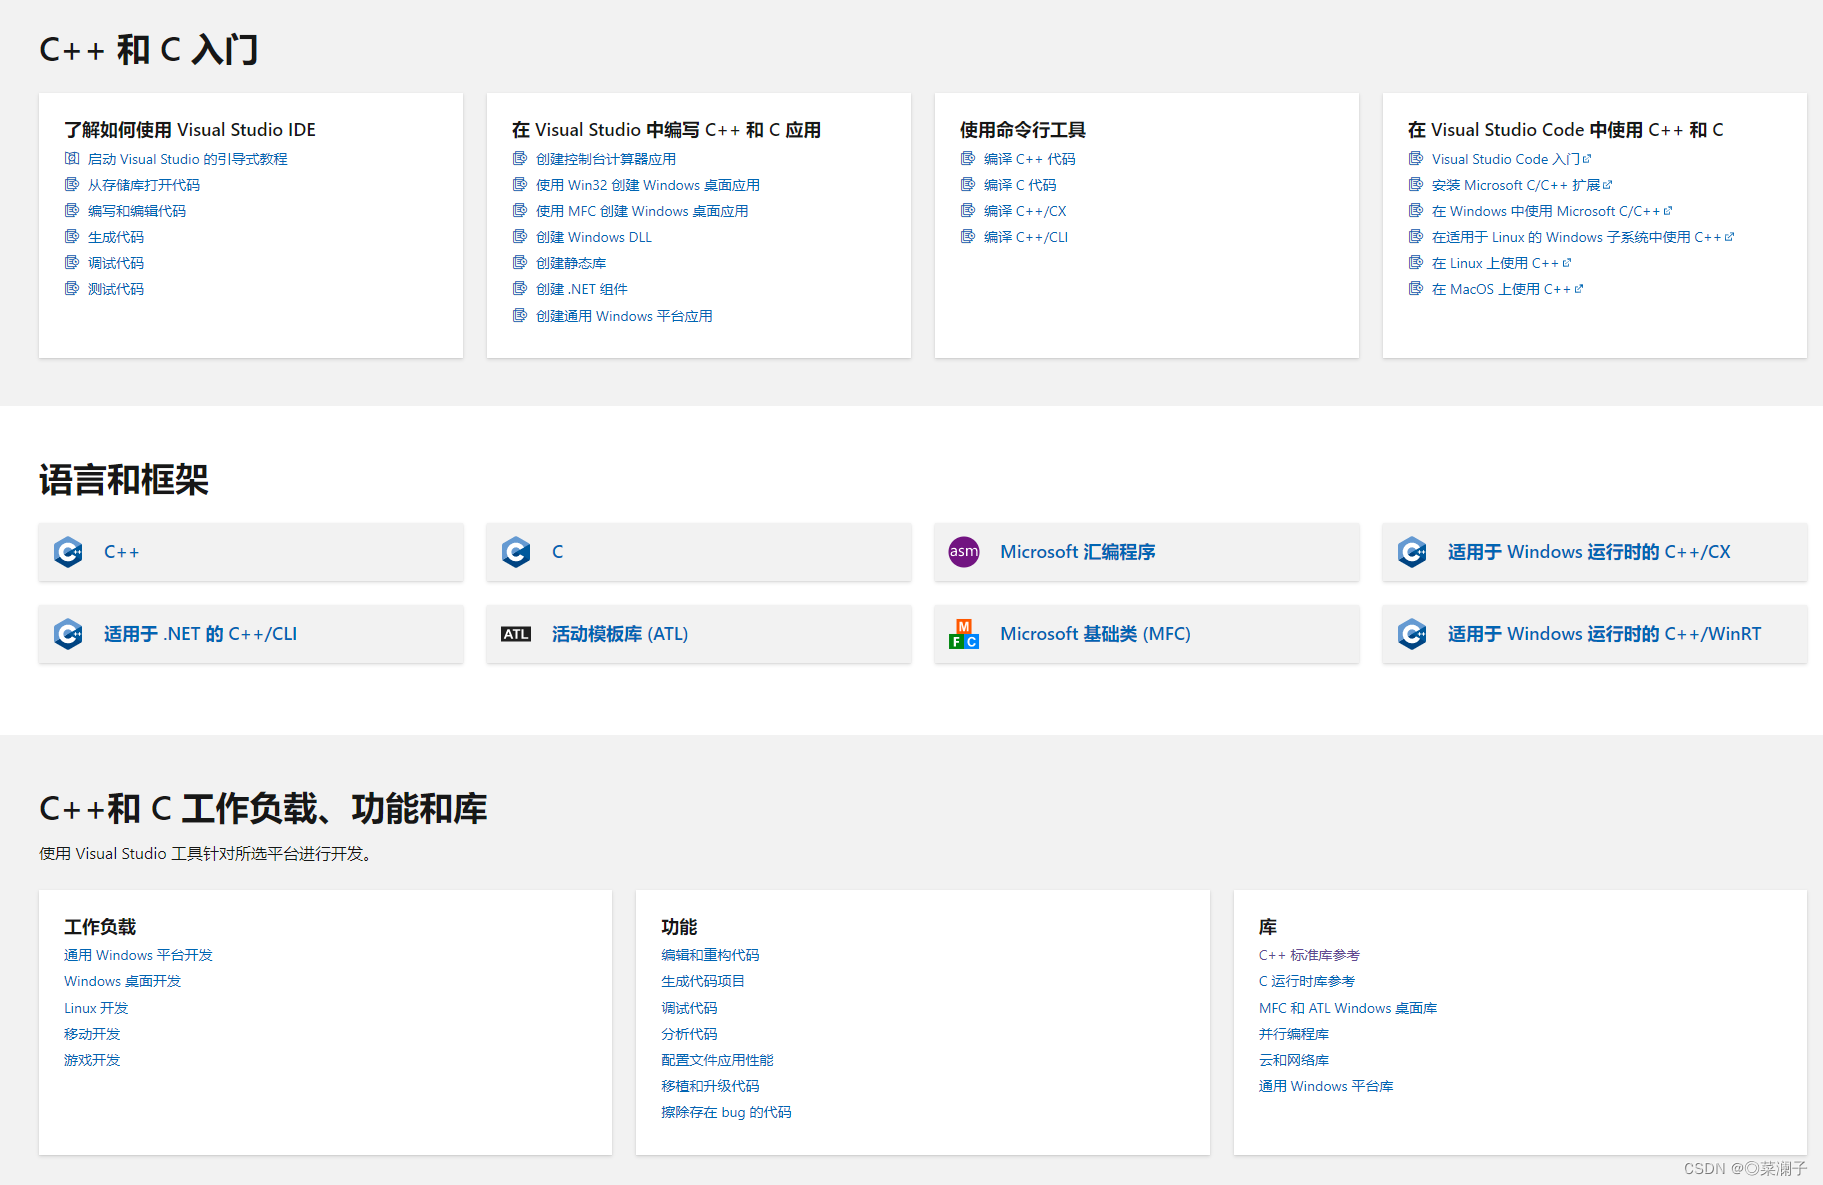Open MFC 和 ATL Windows 桌面库 link
The image size is (1823, 1185).
1348,1008
